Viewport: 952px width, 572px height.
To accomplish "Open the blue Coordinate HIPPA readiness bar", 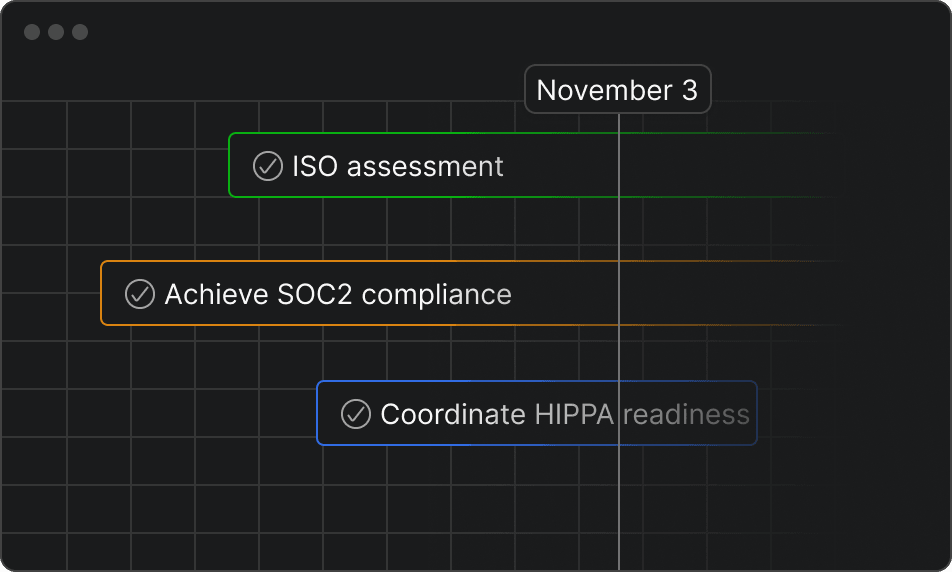I will coord(537,413).
